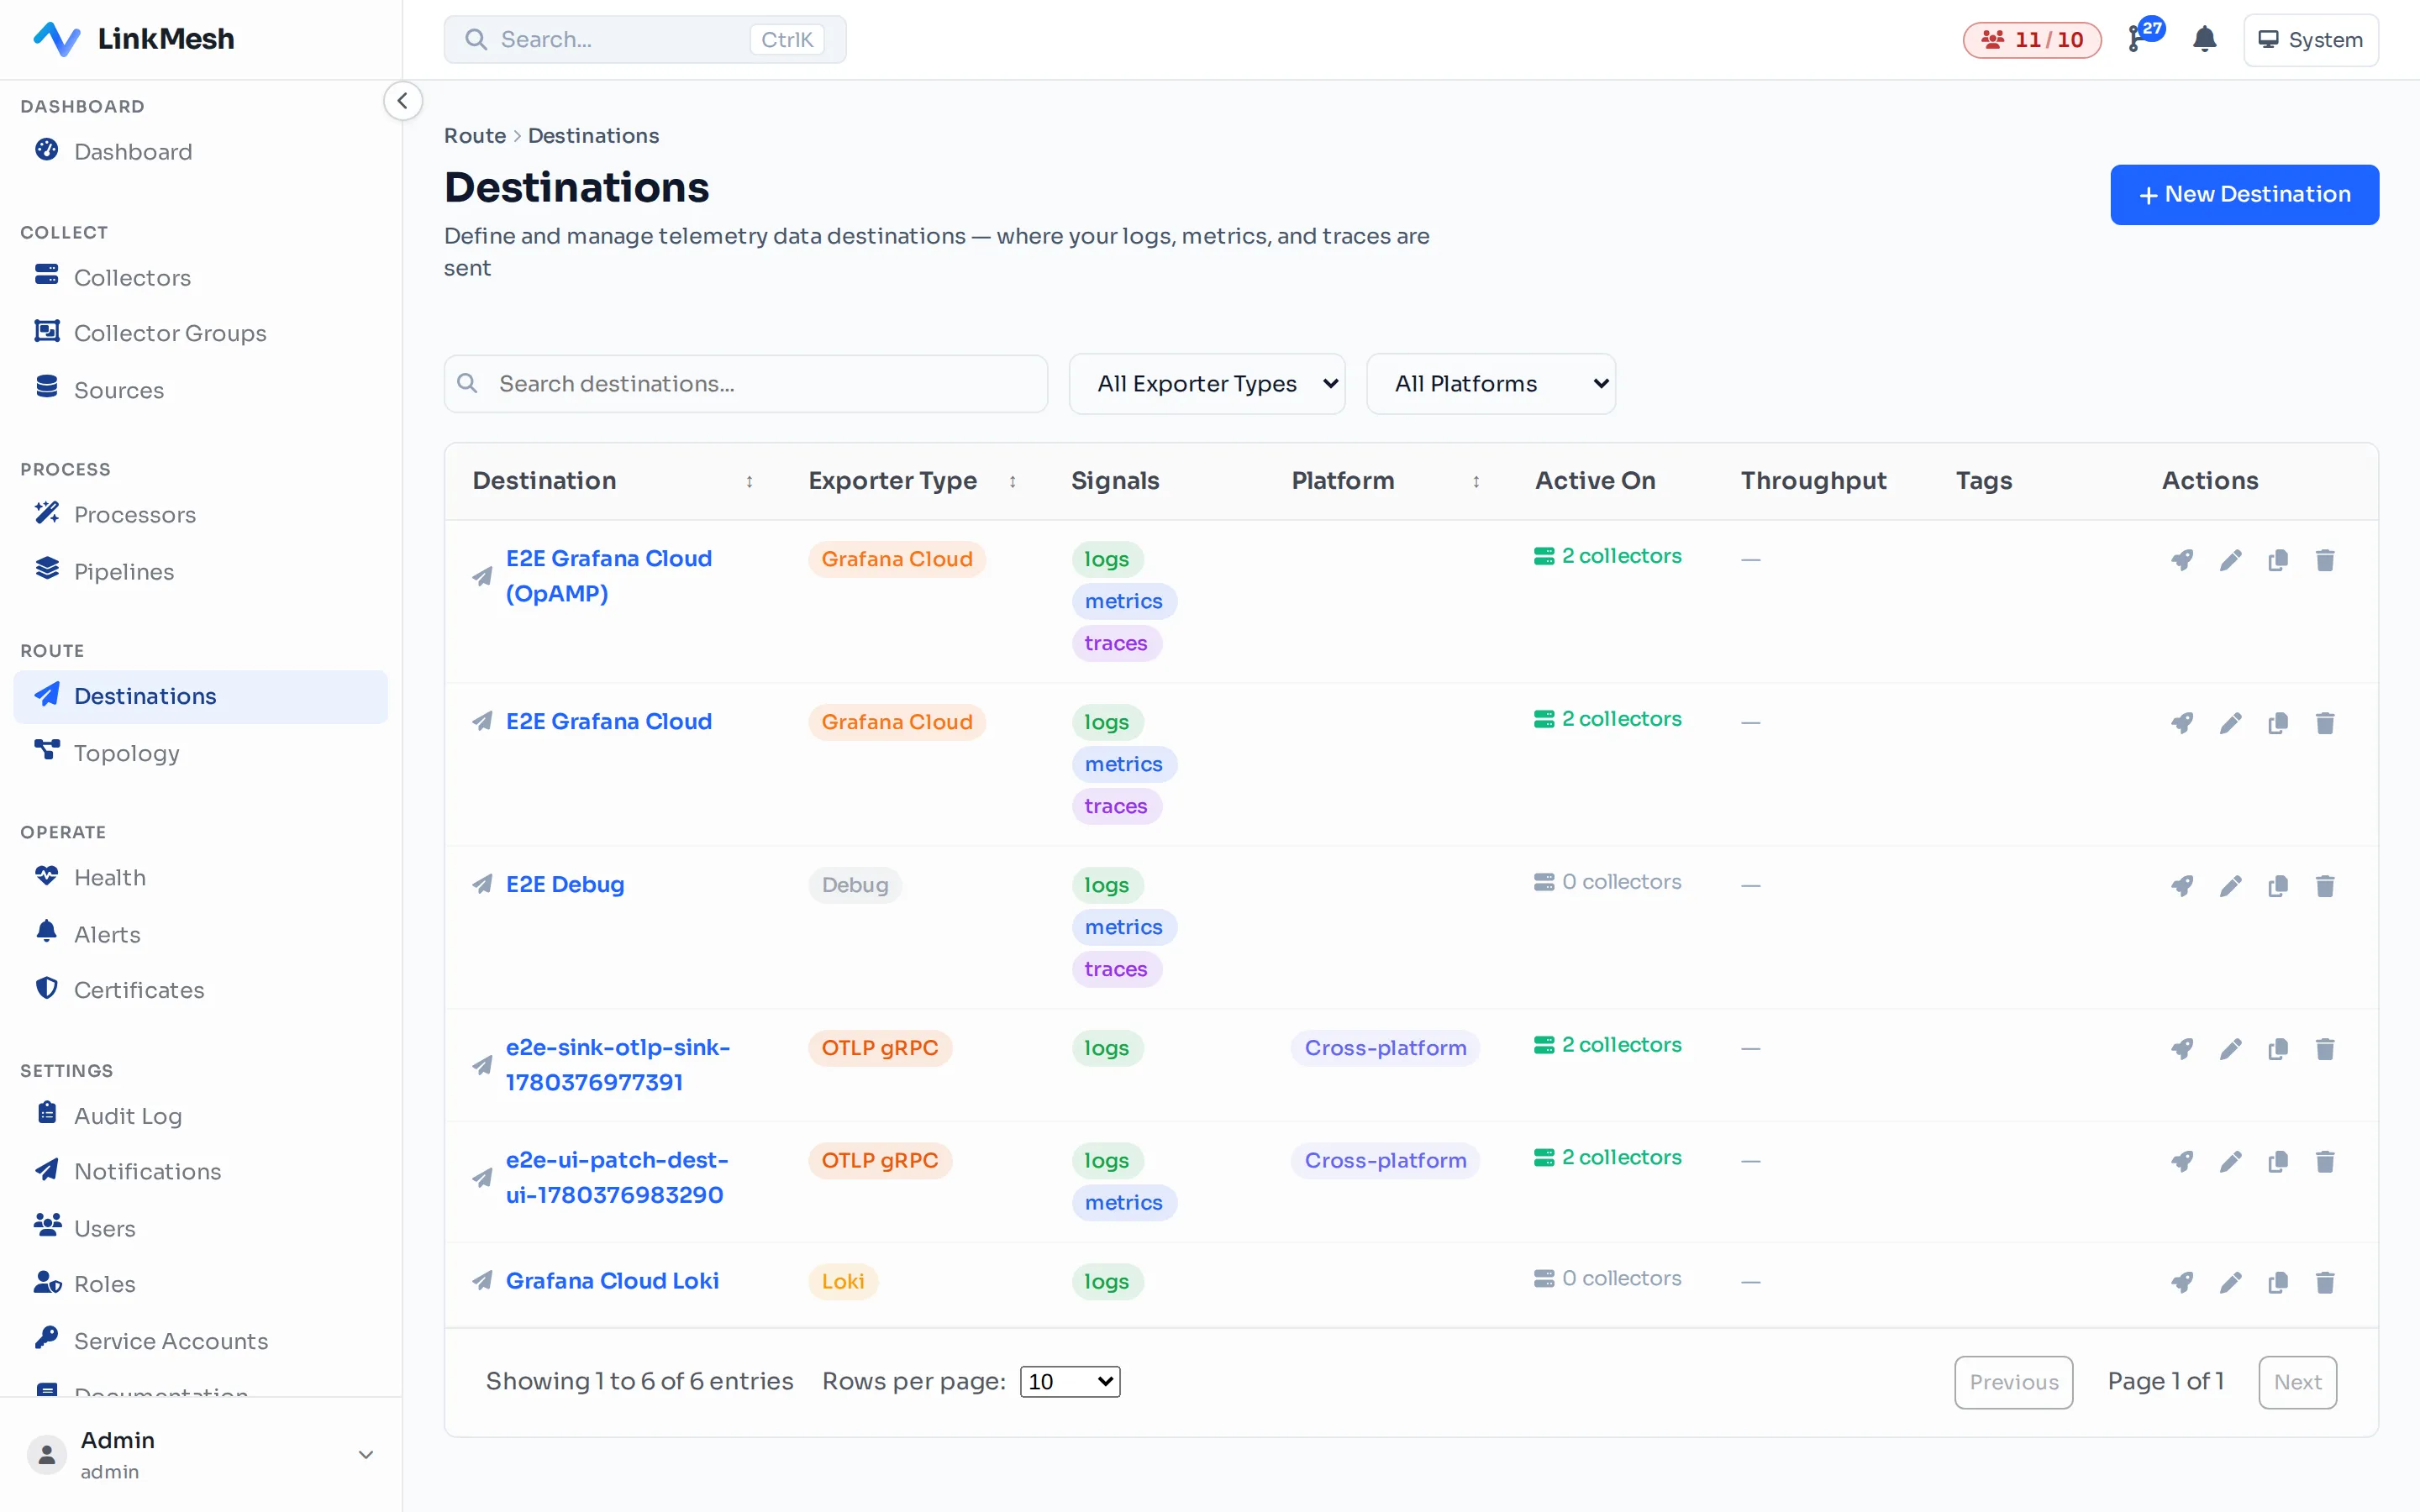Edit the E2E Debug destination
This screenshot has width=2420, height=1512.
point(2230,886)
